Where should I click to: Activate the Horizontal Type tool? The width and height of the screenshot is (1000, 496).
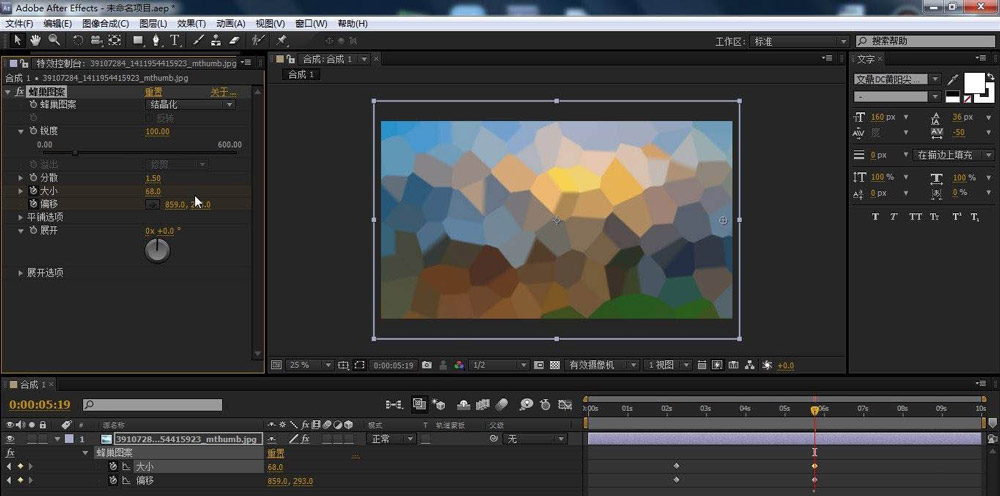(x=175, y=41)
